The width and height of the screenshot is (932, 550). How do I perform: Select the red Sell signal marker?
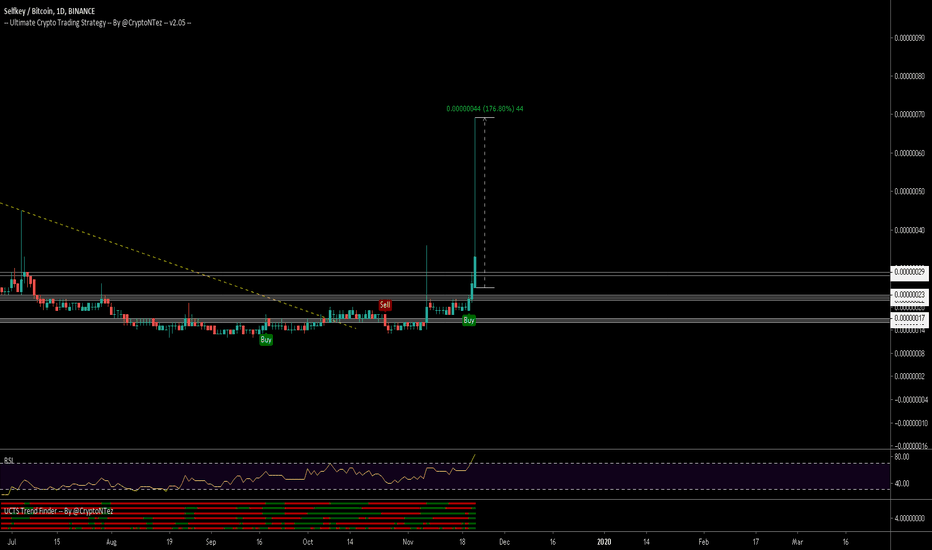(x=385, y=305)
